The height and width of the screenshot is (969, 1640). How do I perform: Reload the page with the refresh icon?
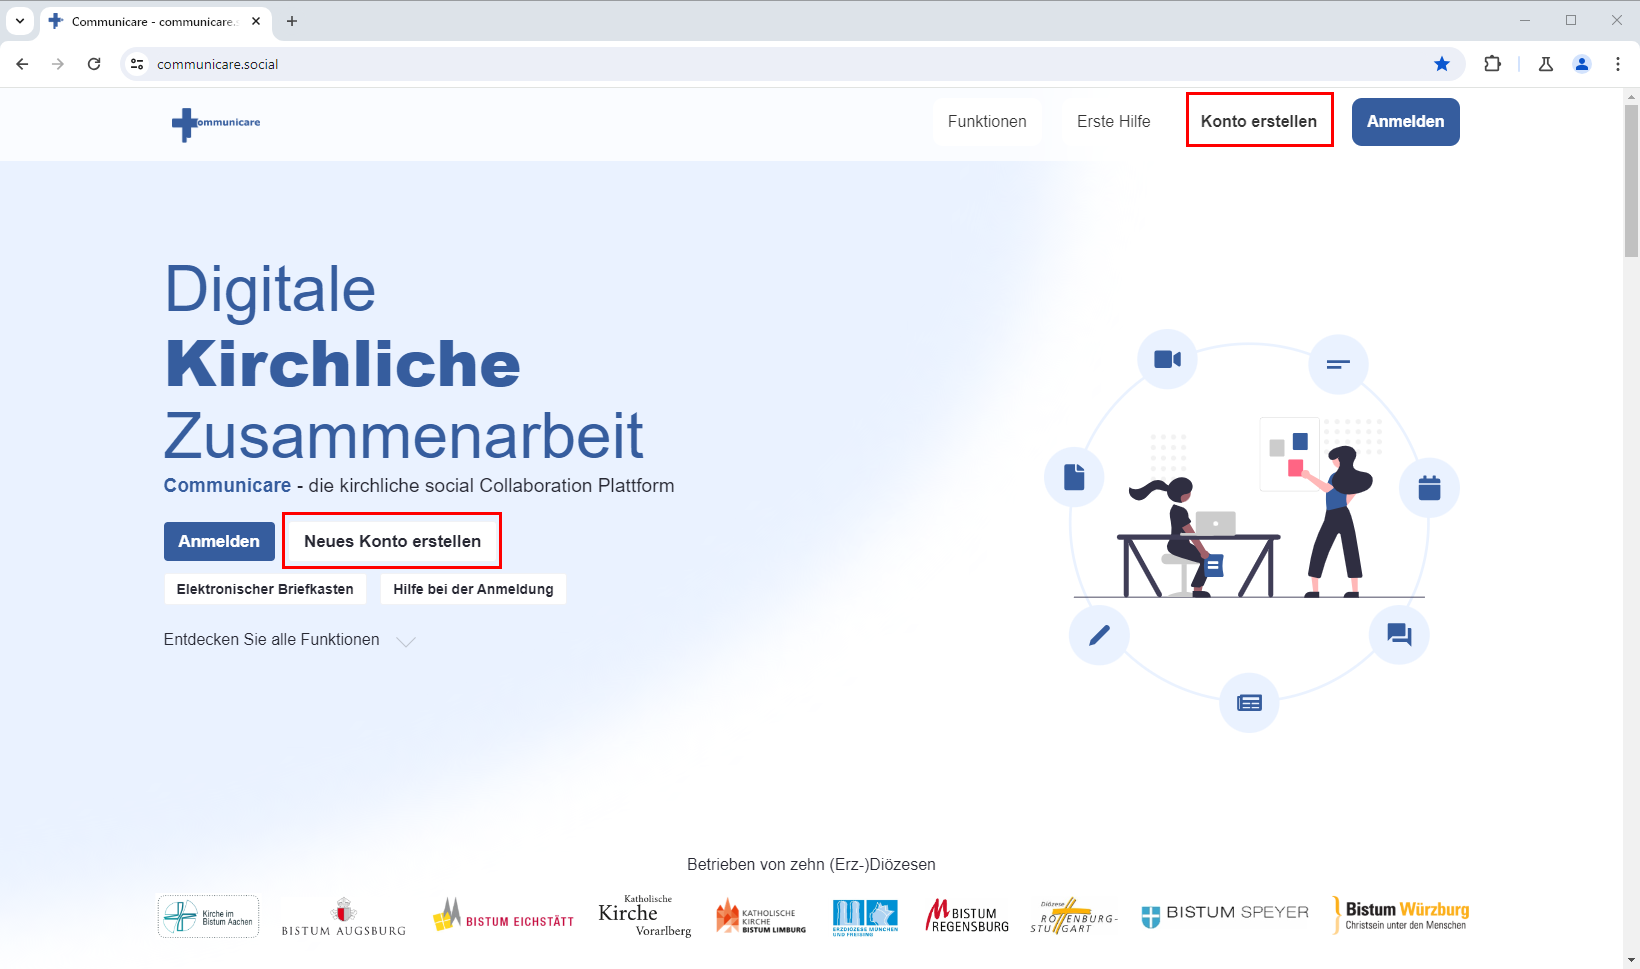94,64
